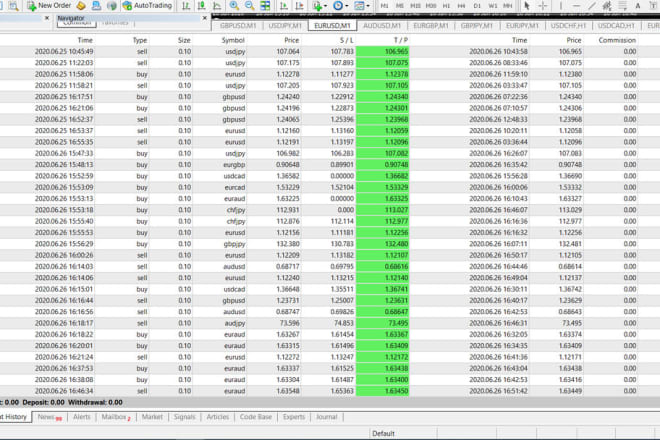Toggle chart auto scroll
Image resolution: width=660 pixels, height=440 pixels.
coord(284,5)
